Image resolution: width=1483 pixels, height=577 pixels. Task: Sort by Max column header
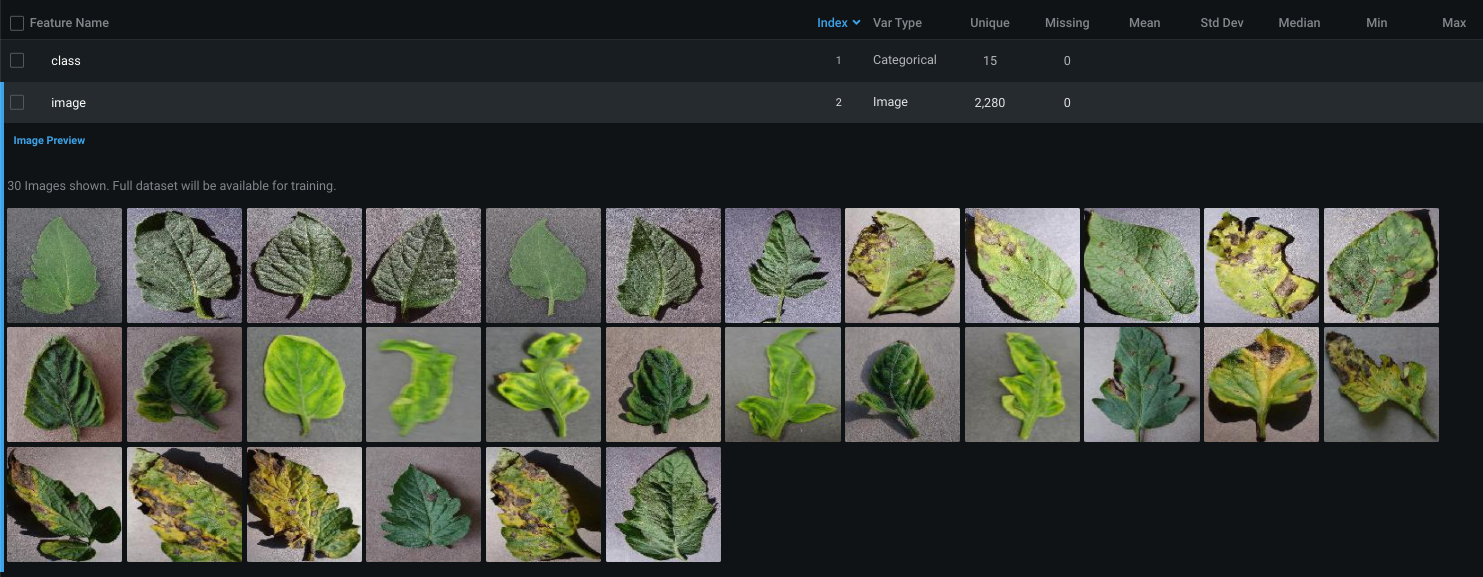click(x=1453, y=23)
